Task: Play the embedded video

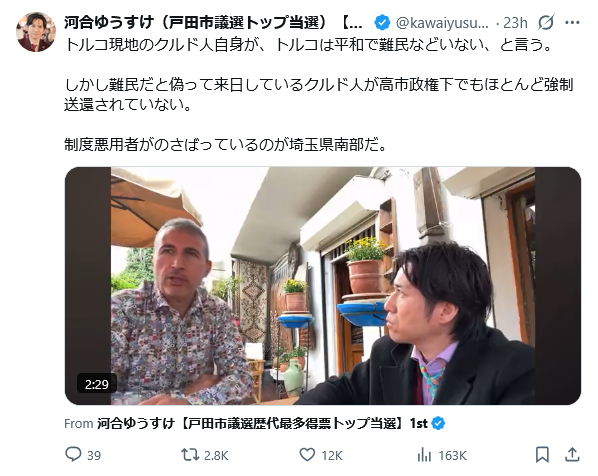Action: point(323,286)
